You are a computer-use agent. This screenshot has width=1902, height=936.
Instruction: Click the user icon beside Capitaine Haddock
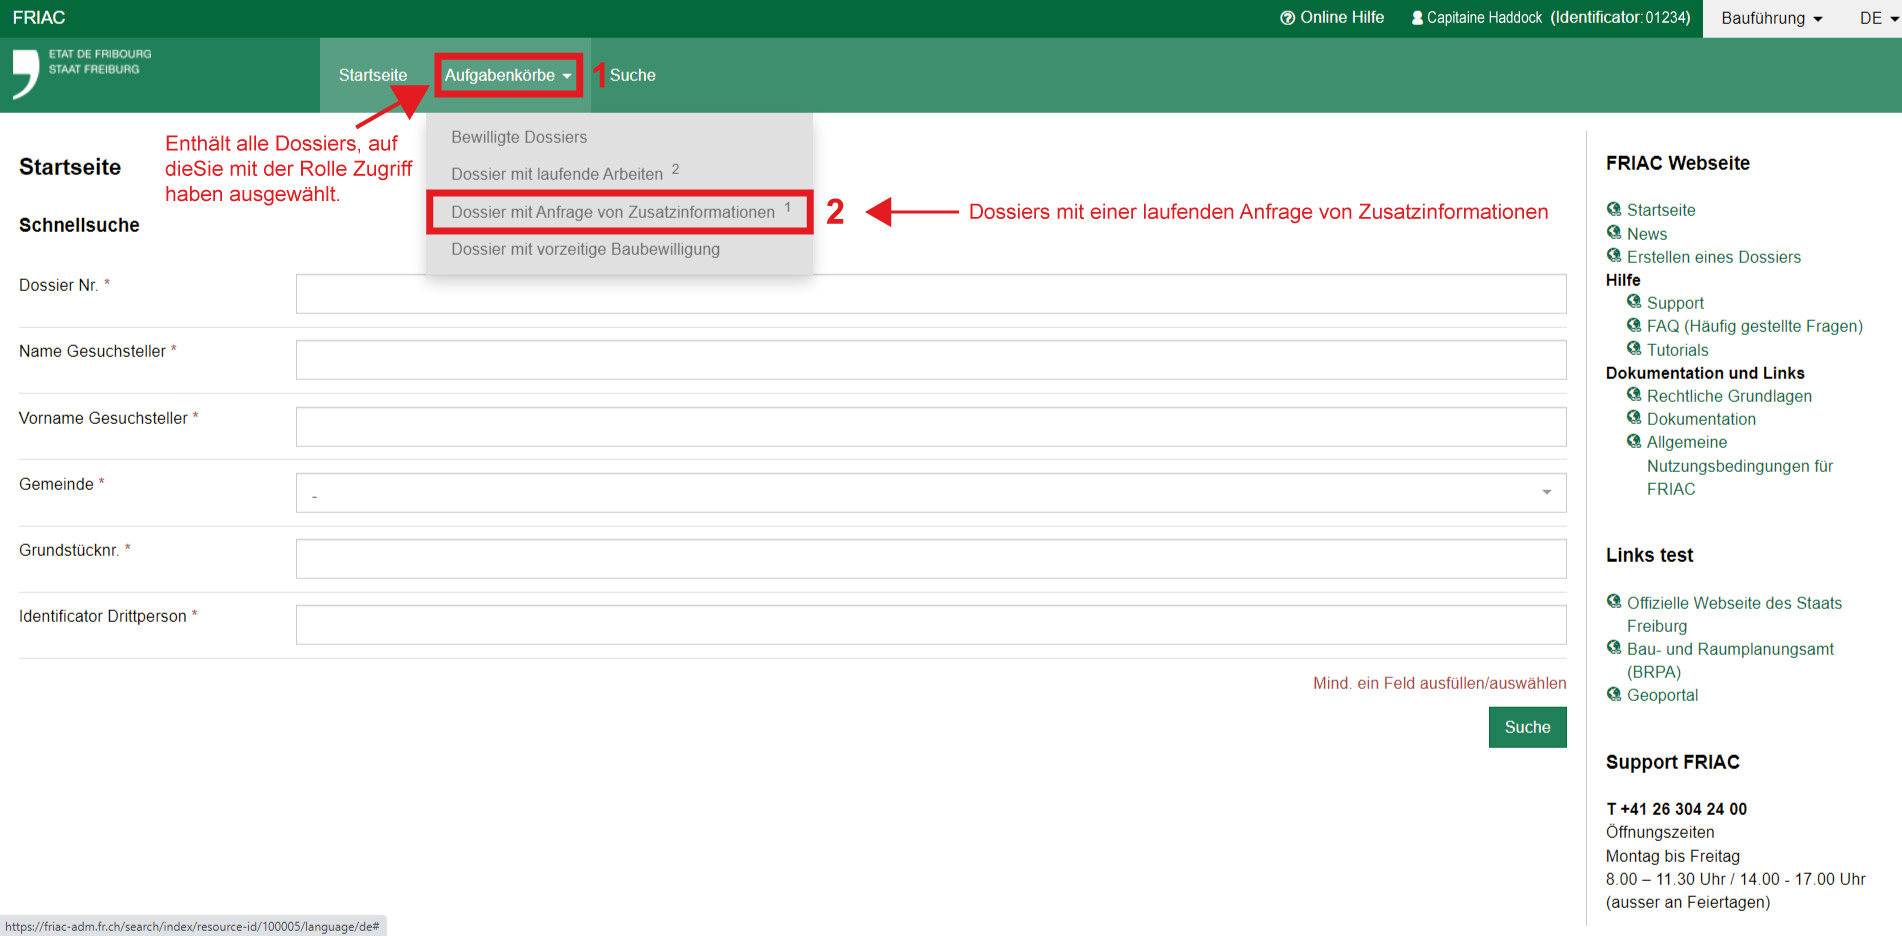point(1417,18)
